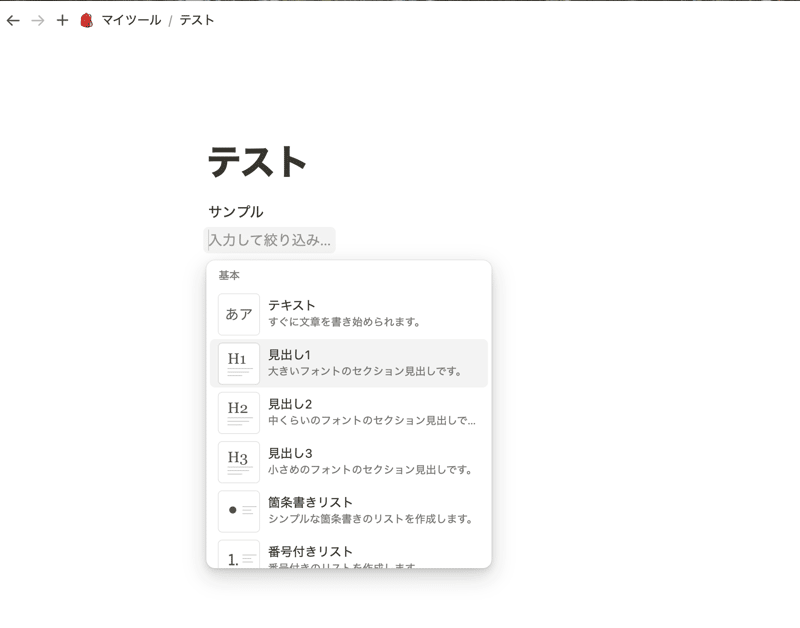Click the forward navigation arrow
The width and height of the screenshot is (800, 628).
click(38, 18)
